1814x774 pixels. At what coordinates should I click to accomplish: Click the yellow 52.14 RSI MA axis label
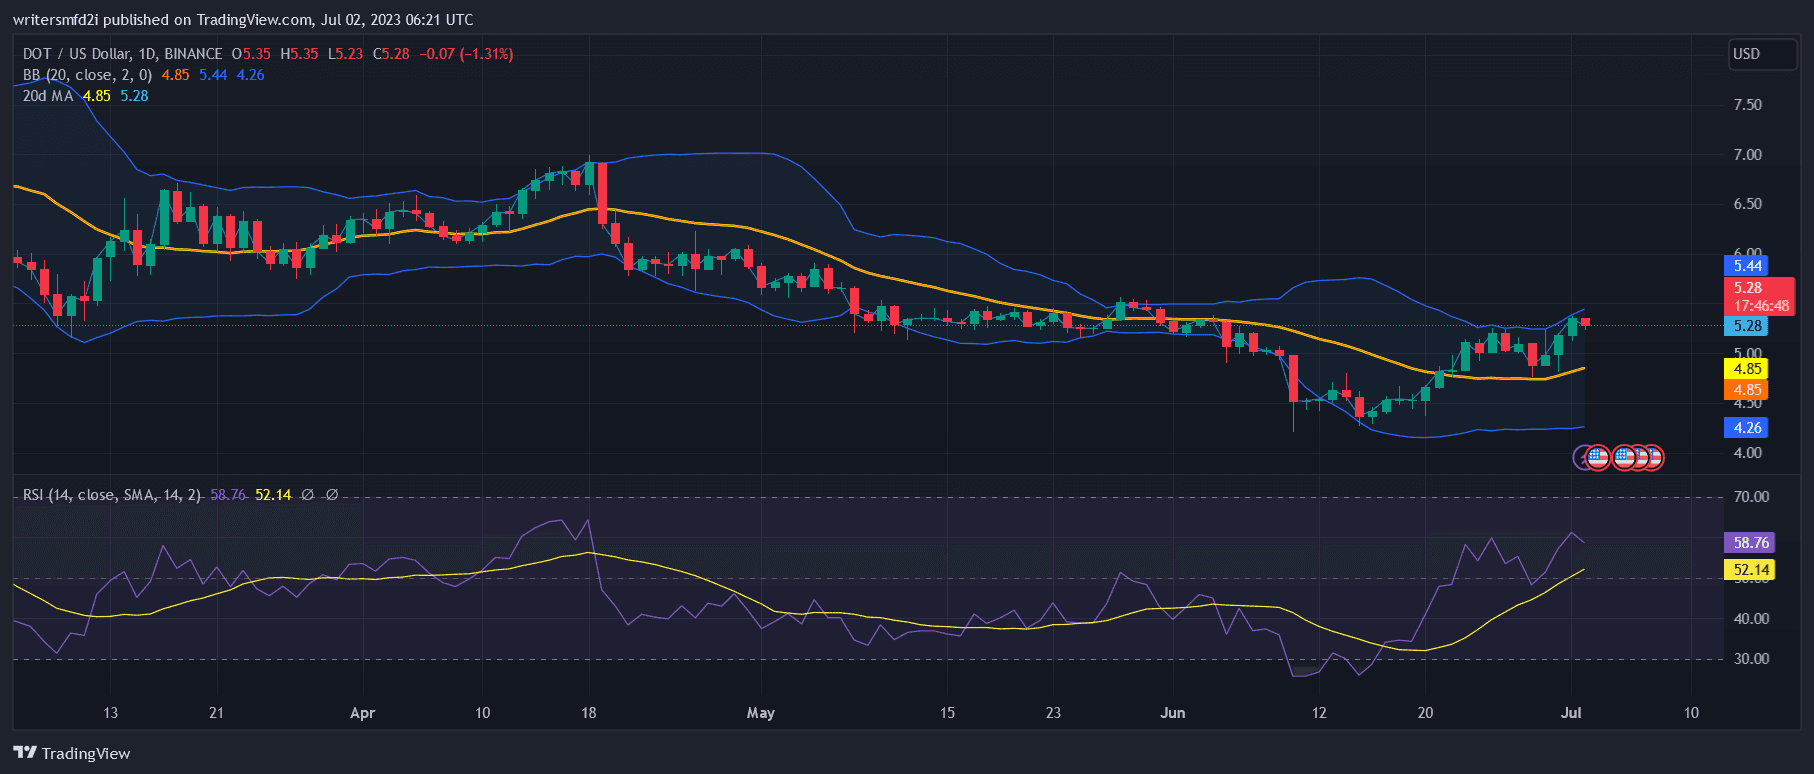[x=1750, y=570]
